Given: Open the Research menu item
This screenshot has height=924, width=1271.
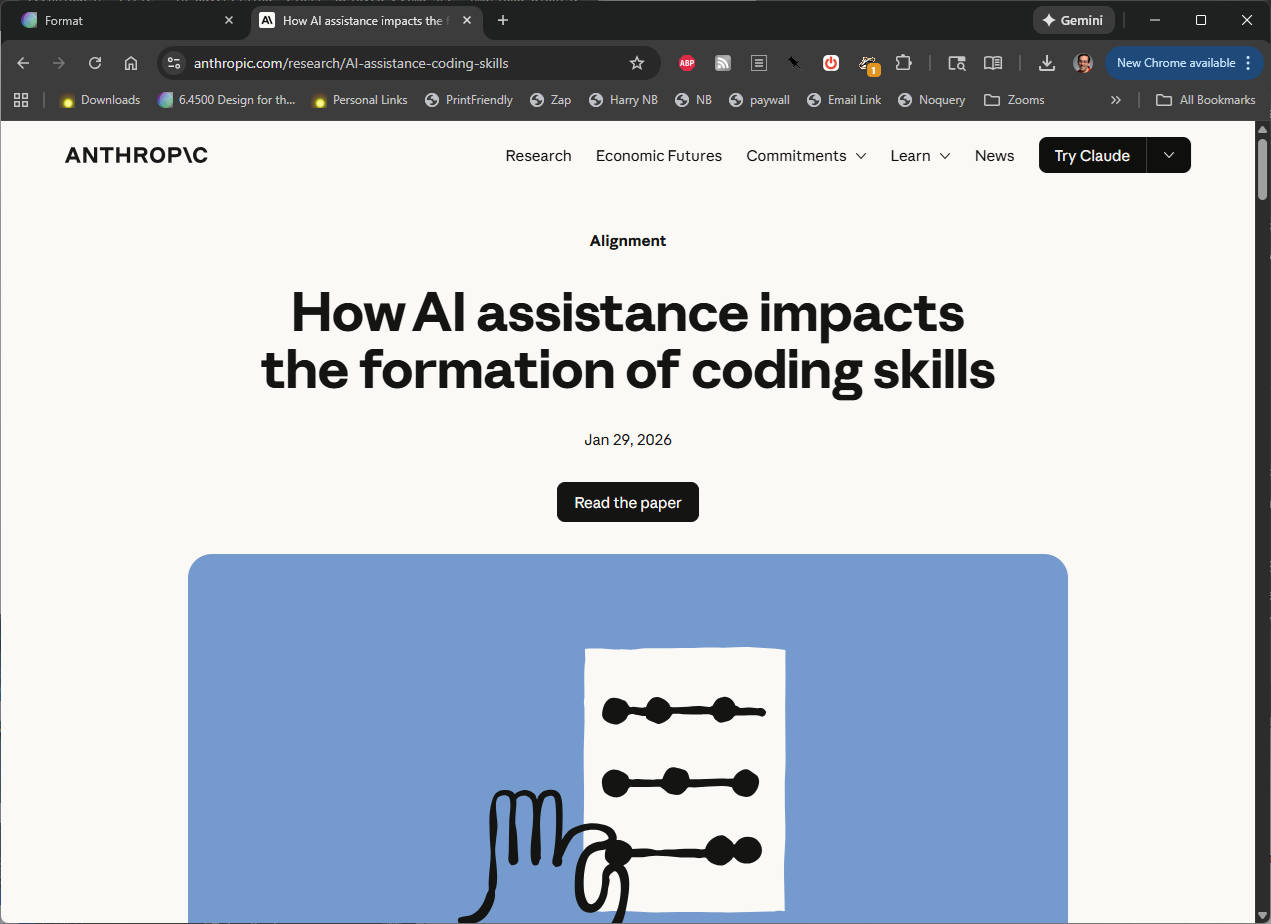Looking at the screenshot, I should [x=538, y=156].
